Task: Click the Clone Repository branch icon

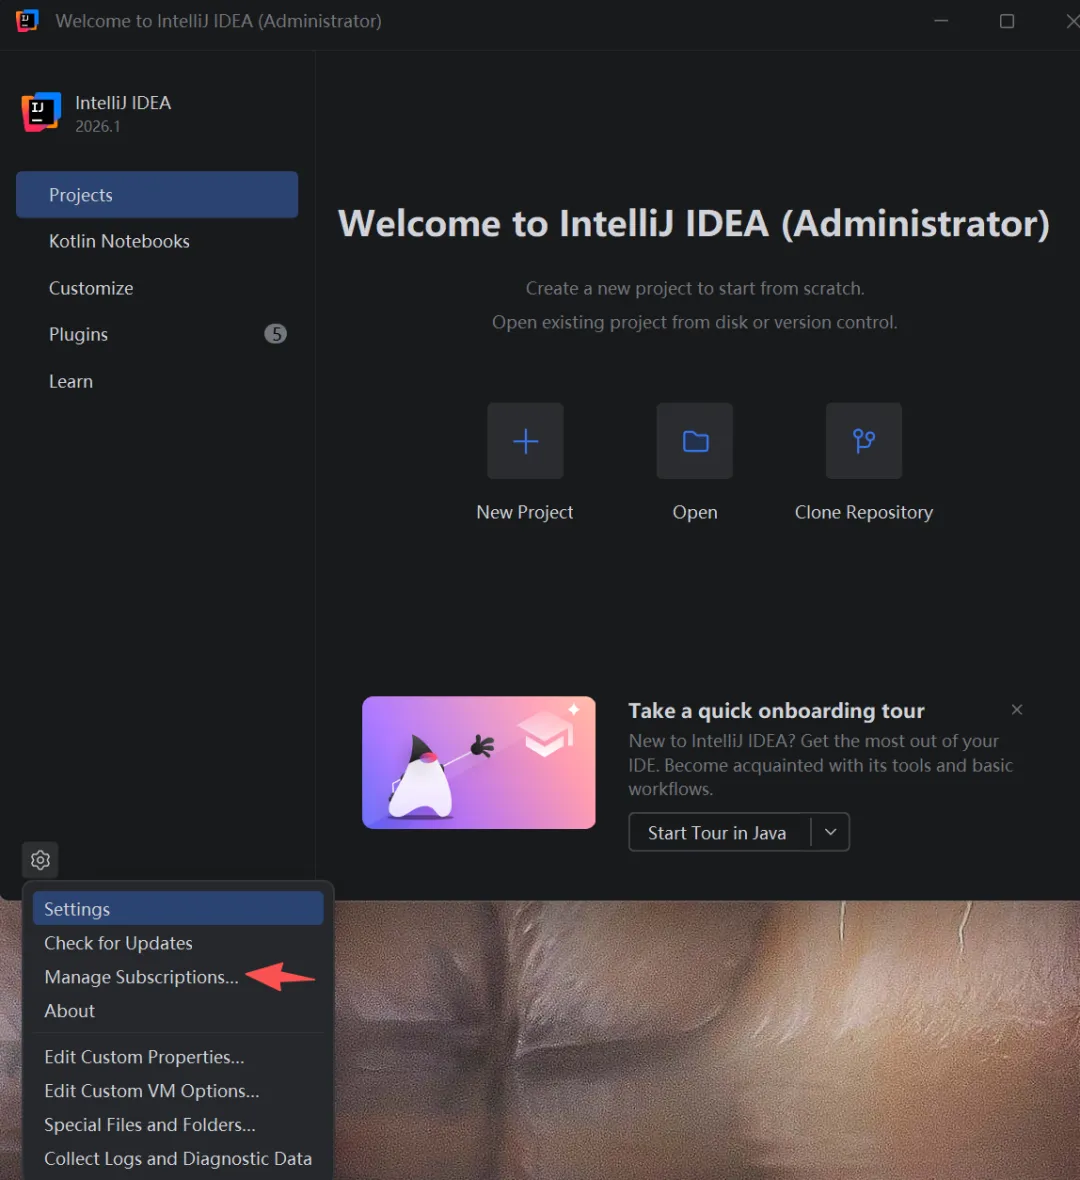Action: 864,441
